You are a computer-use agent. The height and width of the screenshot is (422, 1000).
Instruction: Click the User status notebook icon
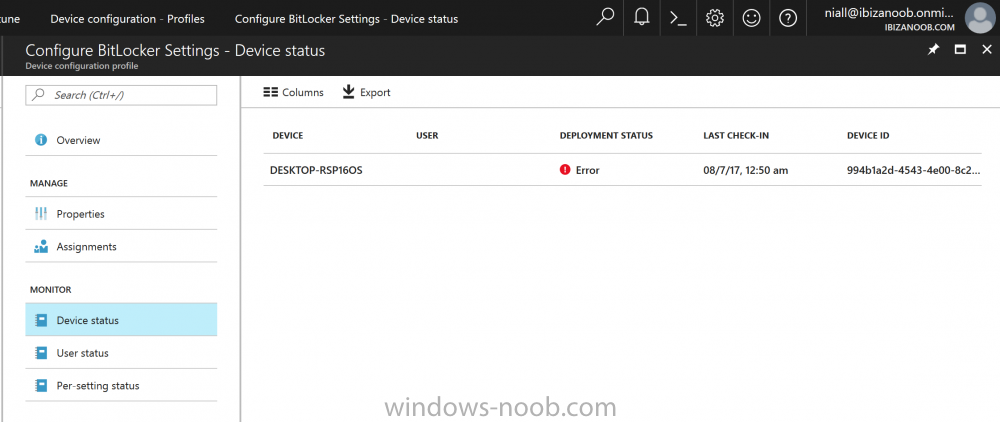tap(41, 353)
